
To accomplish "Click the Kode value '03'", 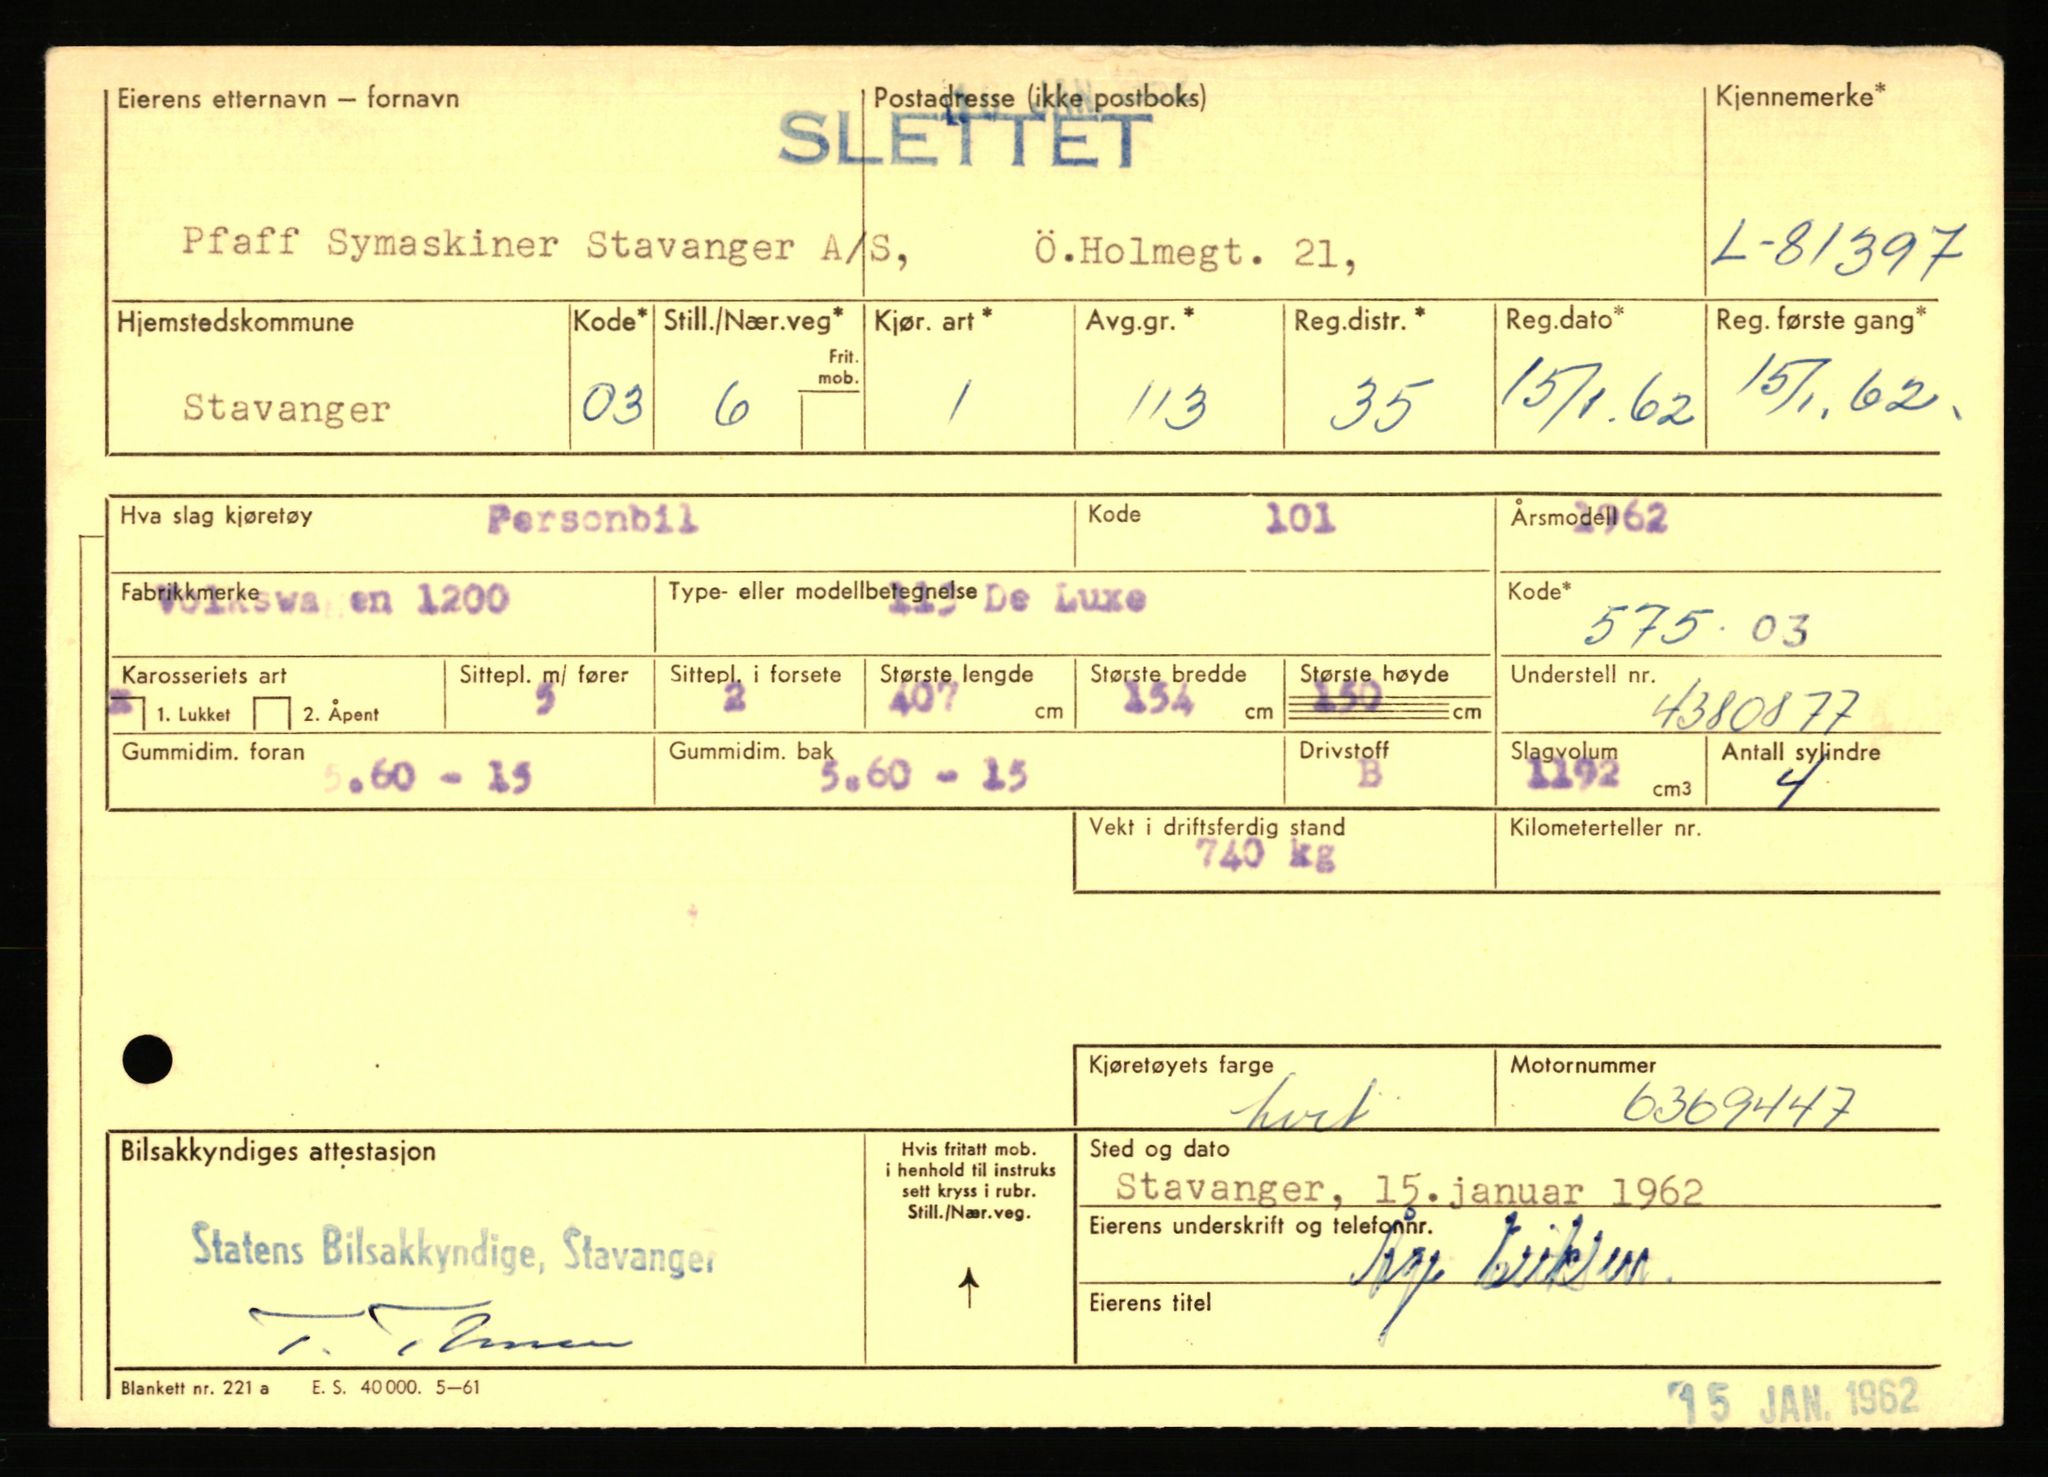I will point(612,405).
